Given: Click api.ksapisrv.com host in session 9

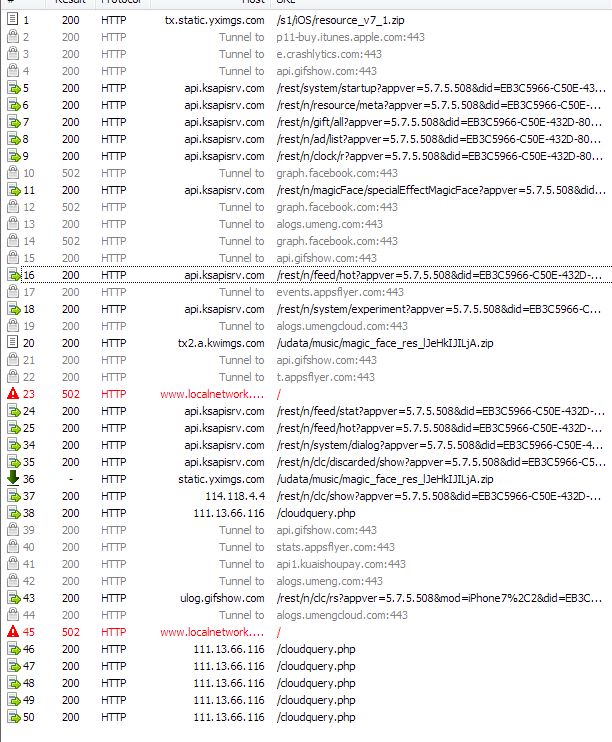Looking at the screenshot, I should pyautogui.click(x=224, y=156).
